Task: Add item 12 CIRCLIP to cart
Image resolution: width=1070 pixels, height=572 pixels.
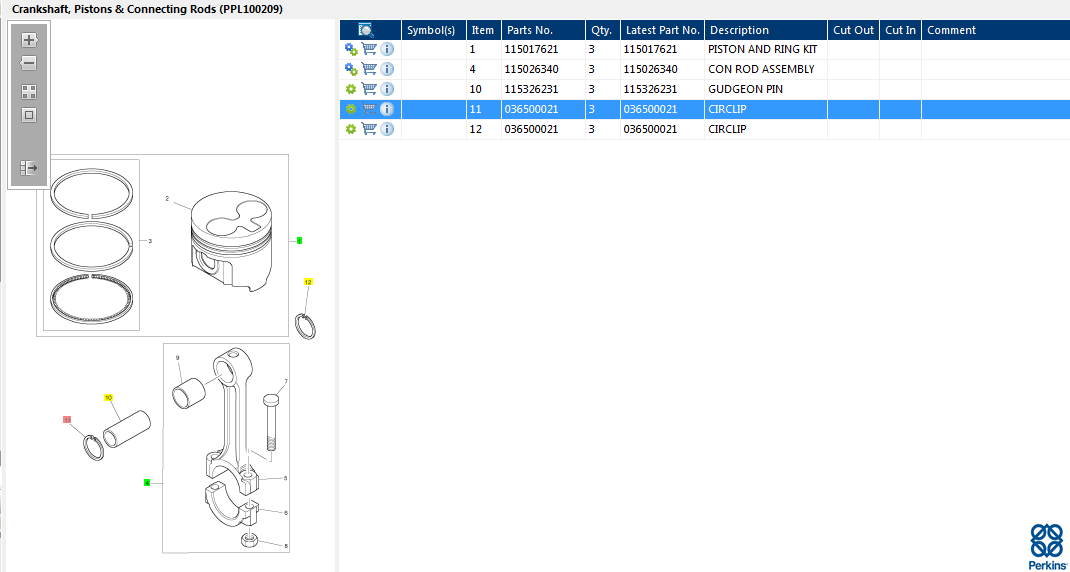Action: [369, 129]
